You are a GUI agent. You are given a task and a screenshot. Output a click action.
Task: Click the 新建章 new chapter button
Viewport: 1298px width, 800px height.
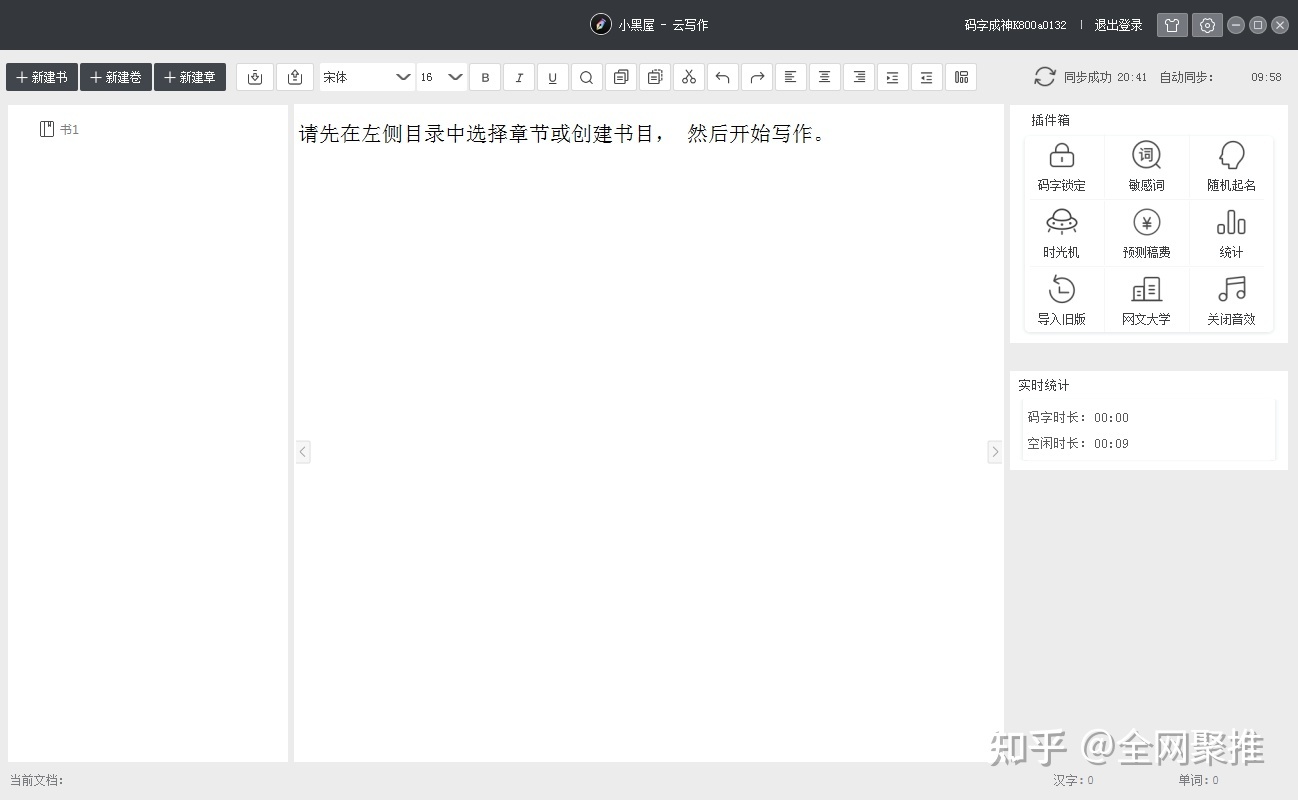(x=190, y=77)
